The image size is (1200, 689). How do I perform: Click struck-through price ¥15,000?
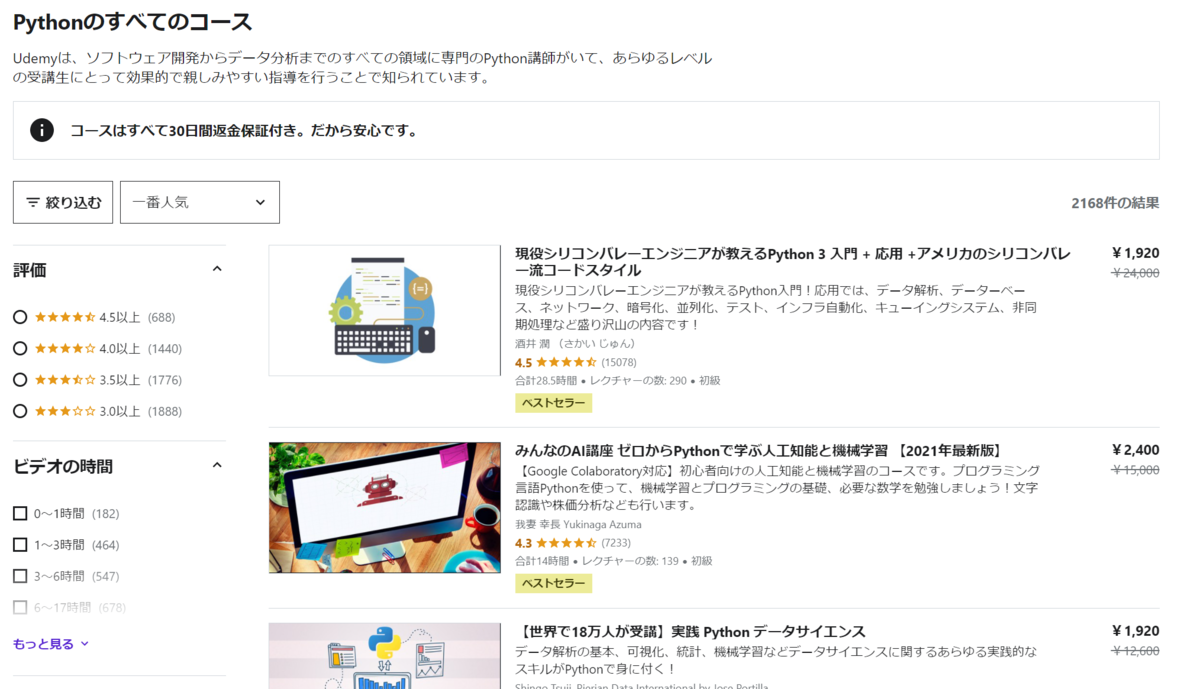tap(1136, 469)
